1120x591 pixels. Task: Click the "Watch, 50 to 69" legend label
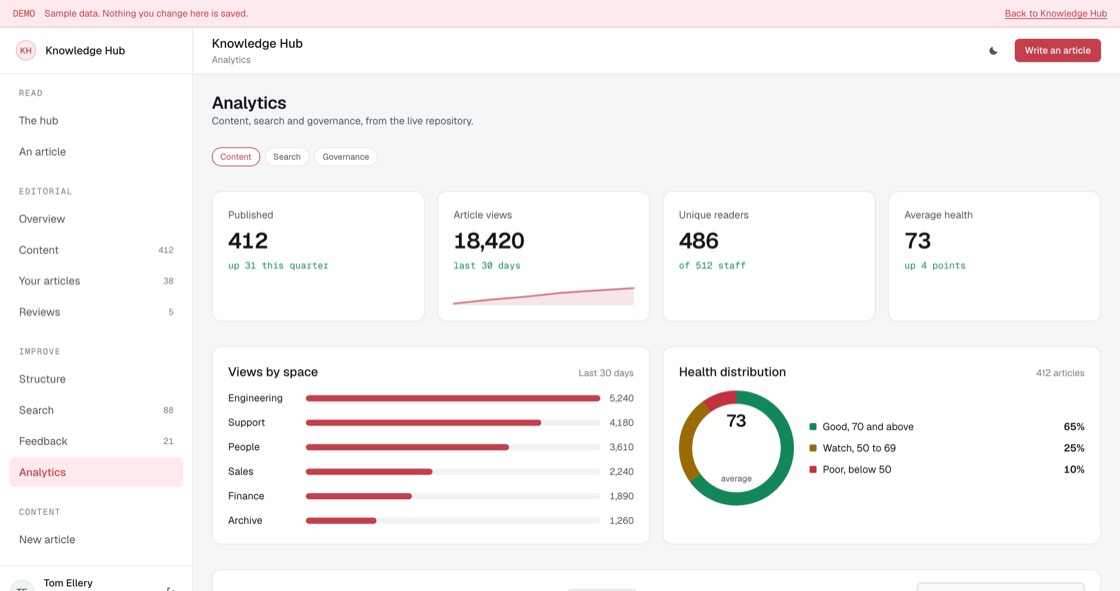(859, 448)
